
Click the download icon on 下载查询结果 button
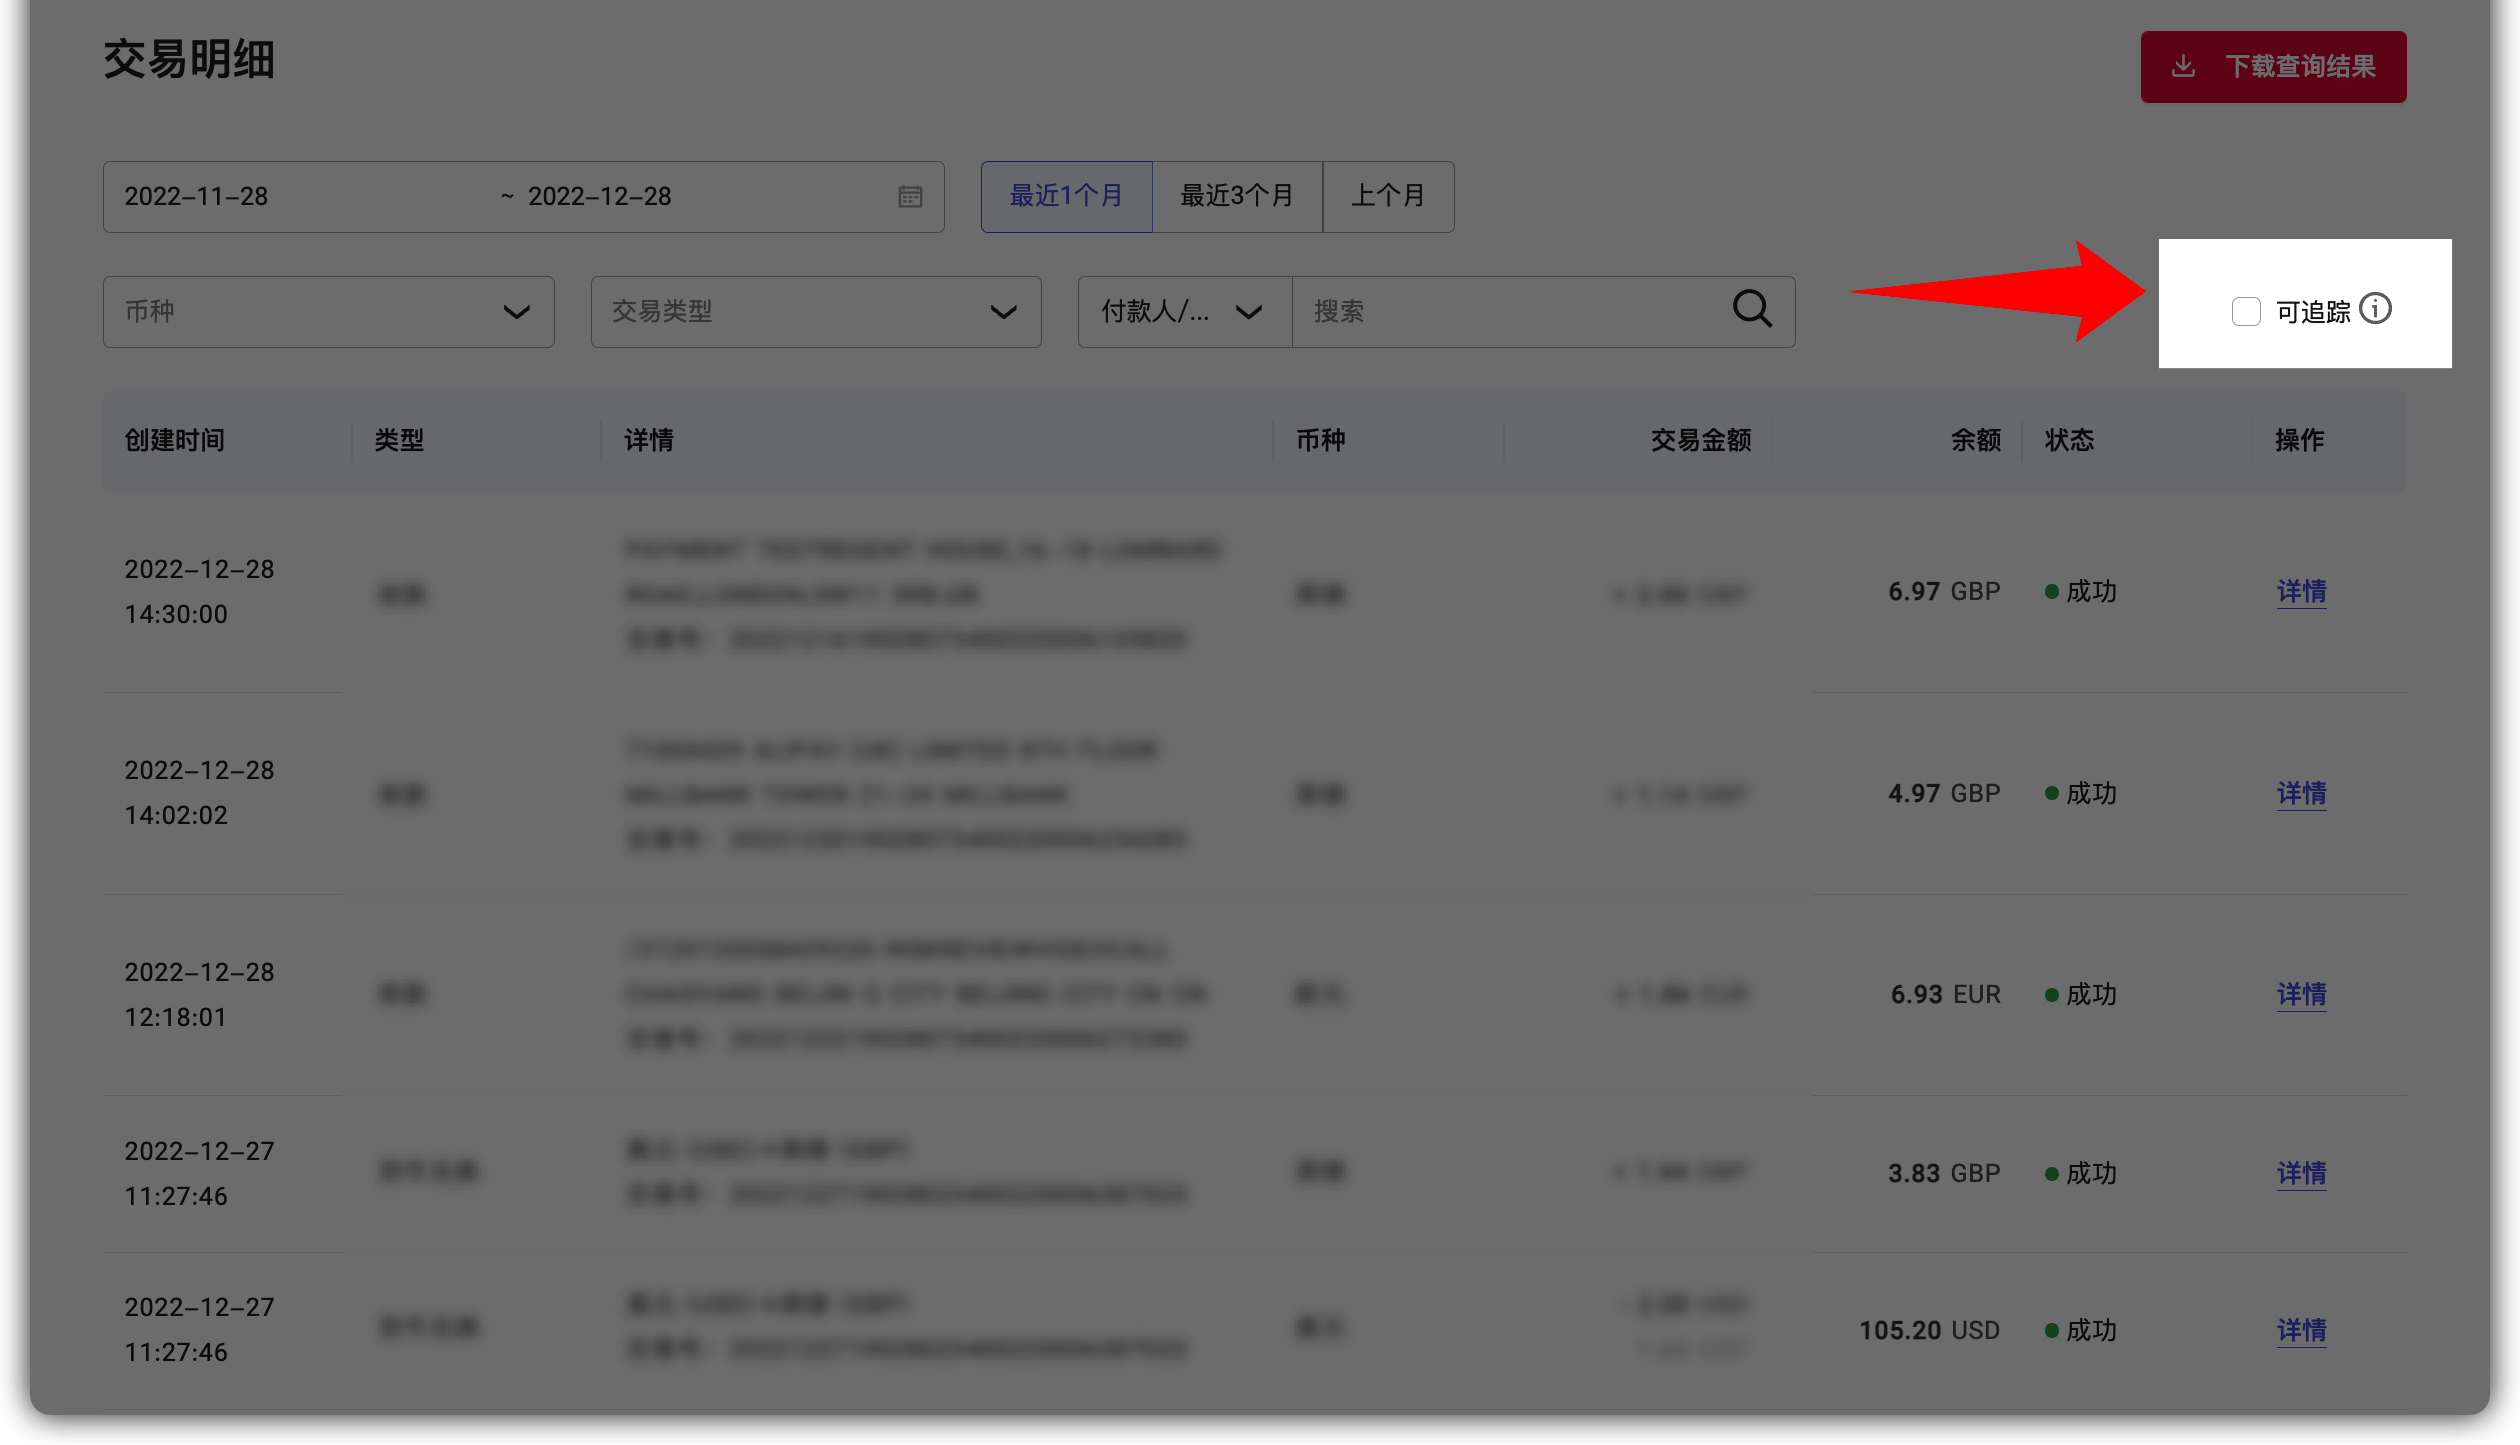point(2183,67)
